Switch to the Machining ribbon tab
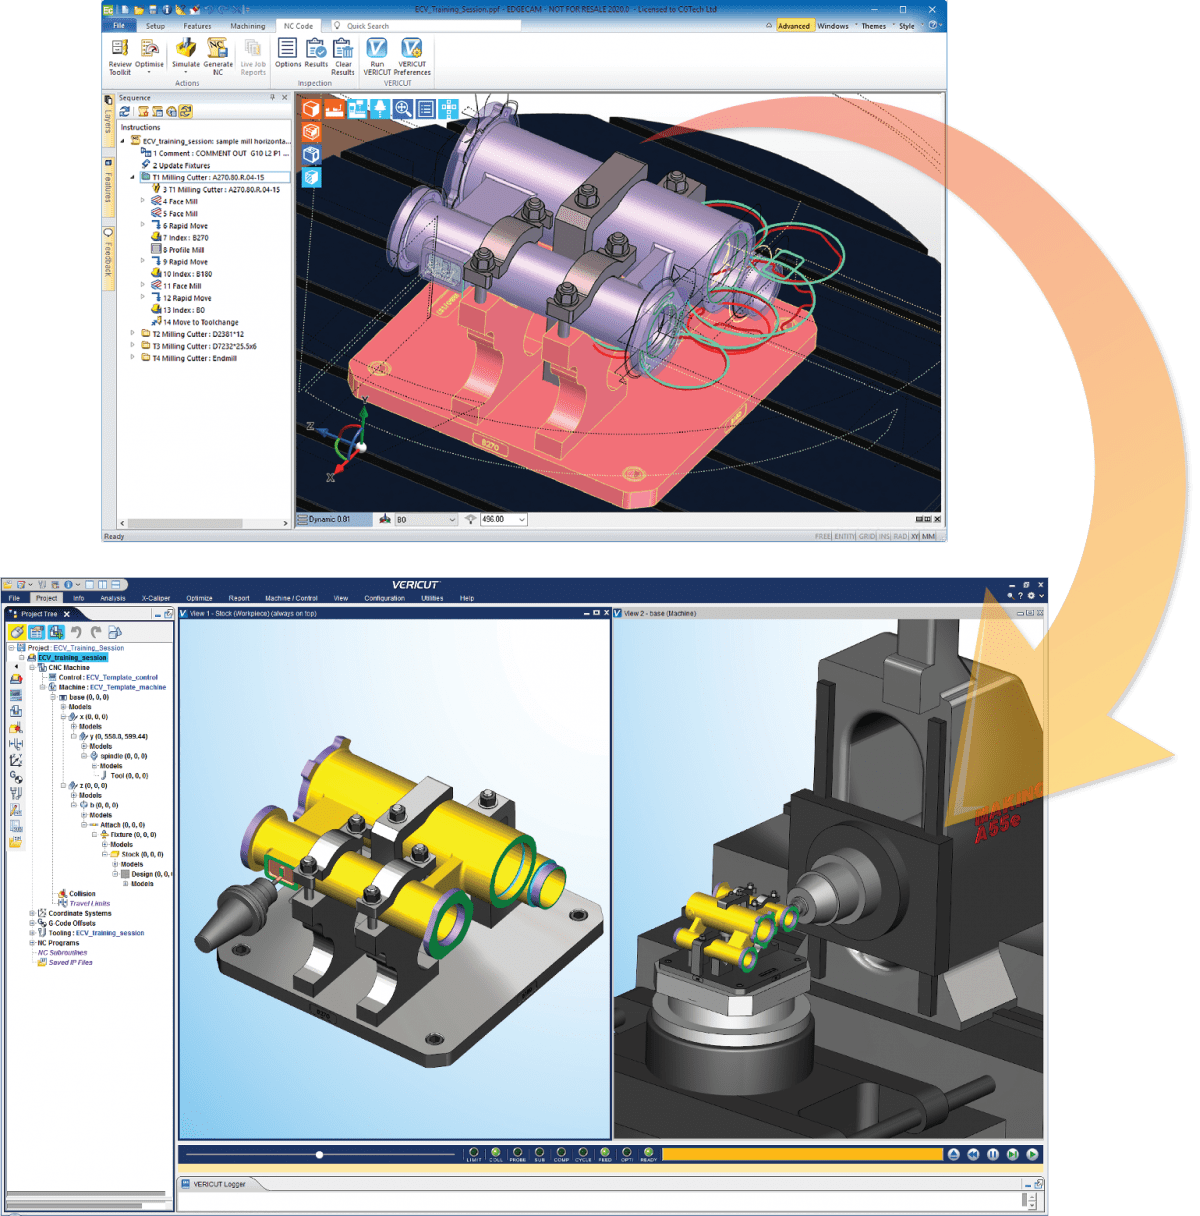Screen dimensions: 1200x1216 [249, 26]
